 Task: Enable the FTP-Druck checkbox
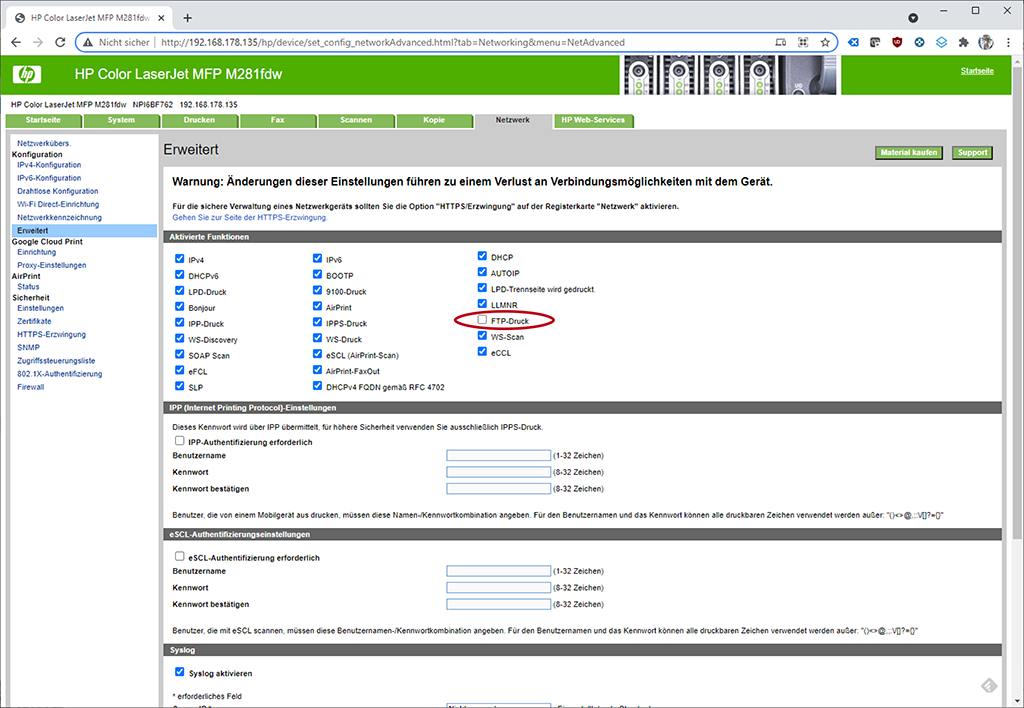tap(484, 320)
